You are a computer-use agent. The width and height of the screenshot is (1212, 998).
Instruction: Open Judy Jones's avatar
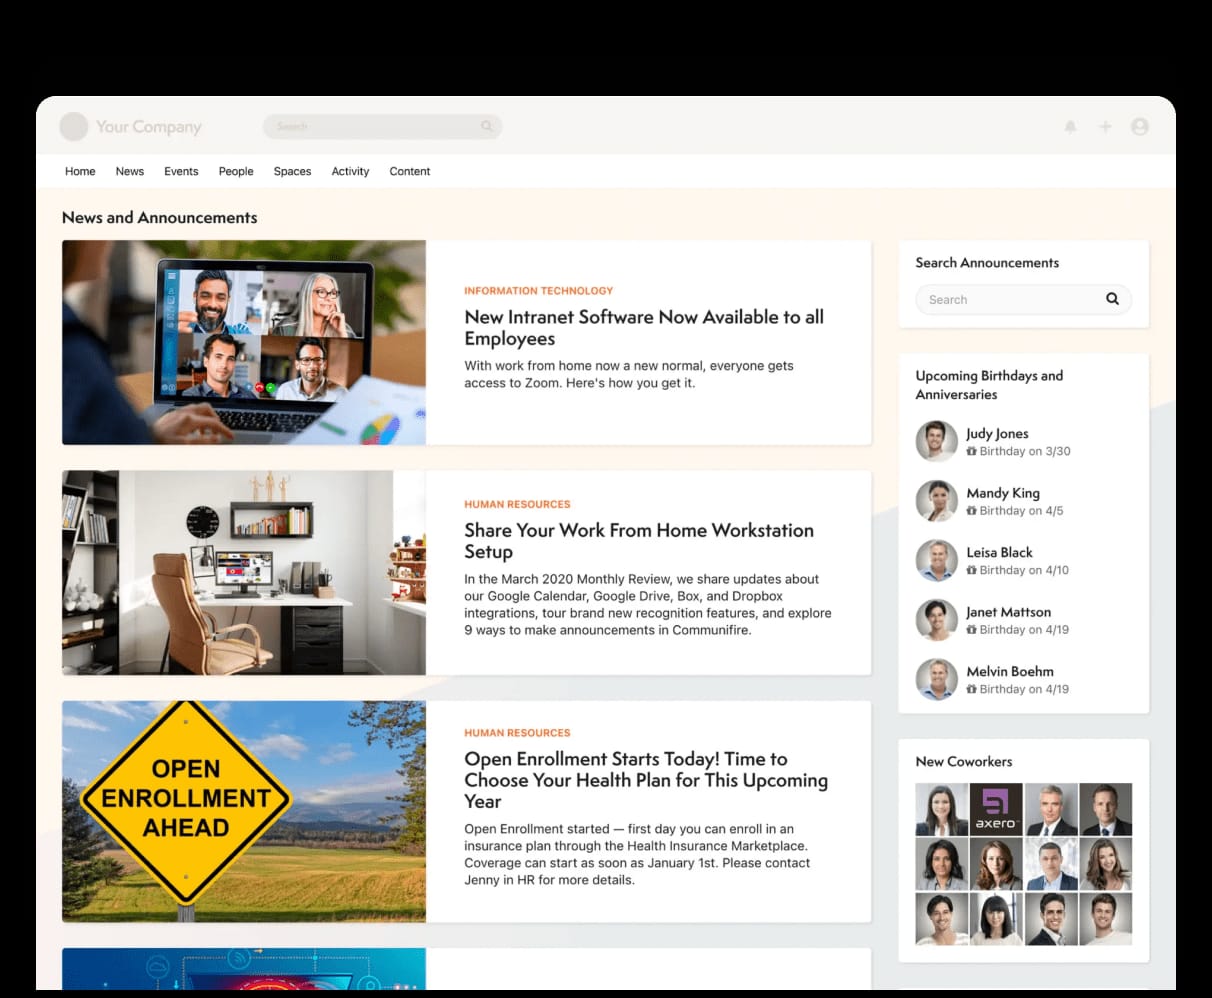click(937, 441)
